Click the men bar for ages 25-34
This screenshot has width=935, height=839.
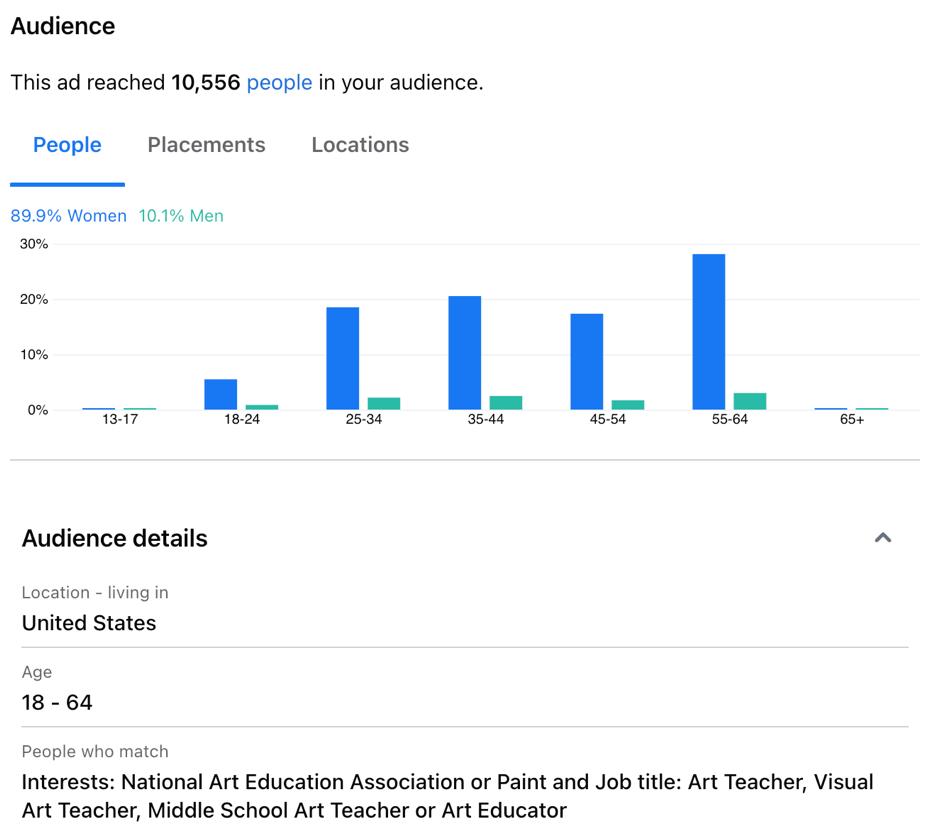point(383,404)
